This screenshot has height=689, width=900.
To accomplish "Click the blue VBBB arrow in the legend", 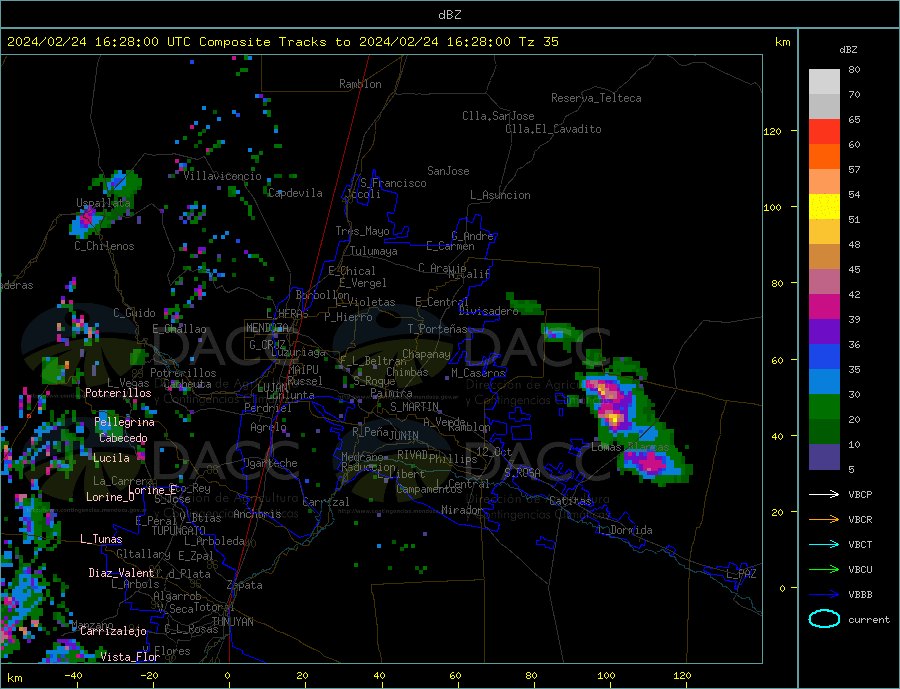I will 824,594.
